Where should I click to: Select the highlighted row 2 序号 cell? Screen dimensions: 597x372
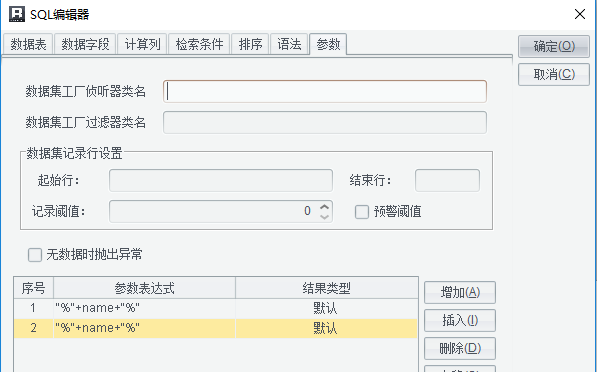(34, 328)
